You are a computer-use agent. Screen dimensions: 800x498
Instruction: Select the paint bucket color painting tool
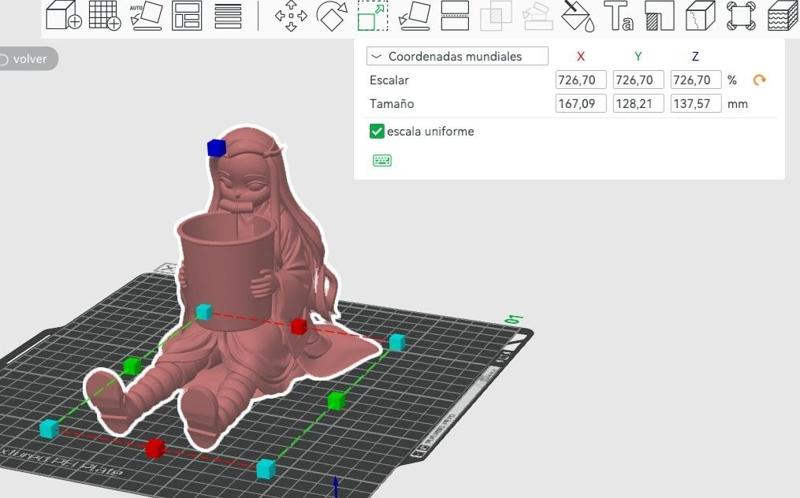[578, 15]
